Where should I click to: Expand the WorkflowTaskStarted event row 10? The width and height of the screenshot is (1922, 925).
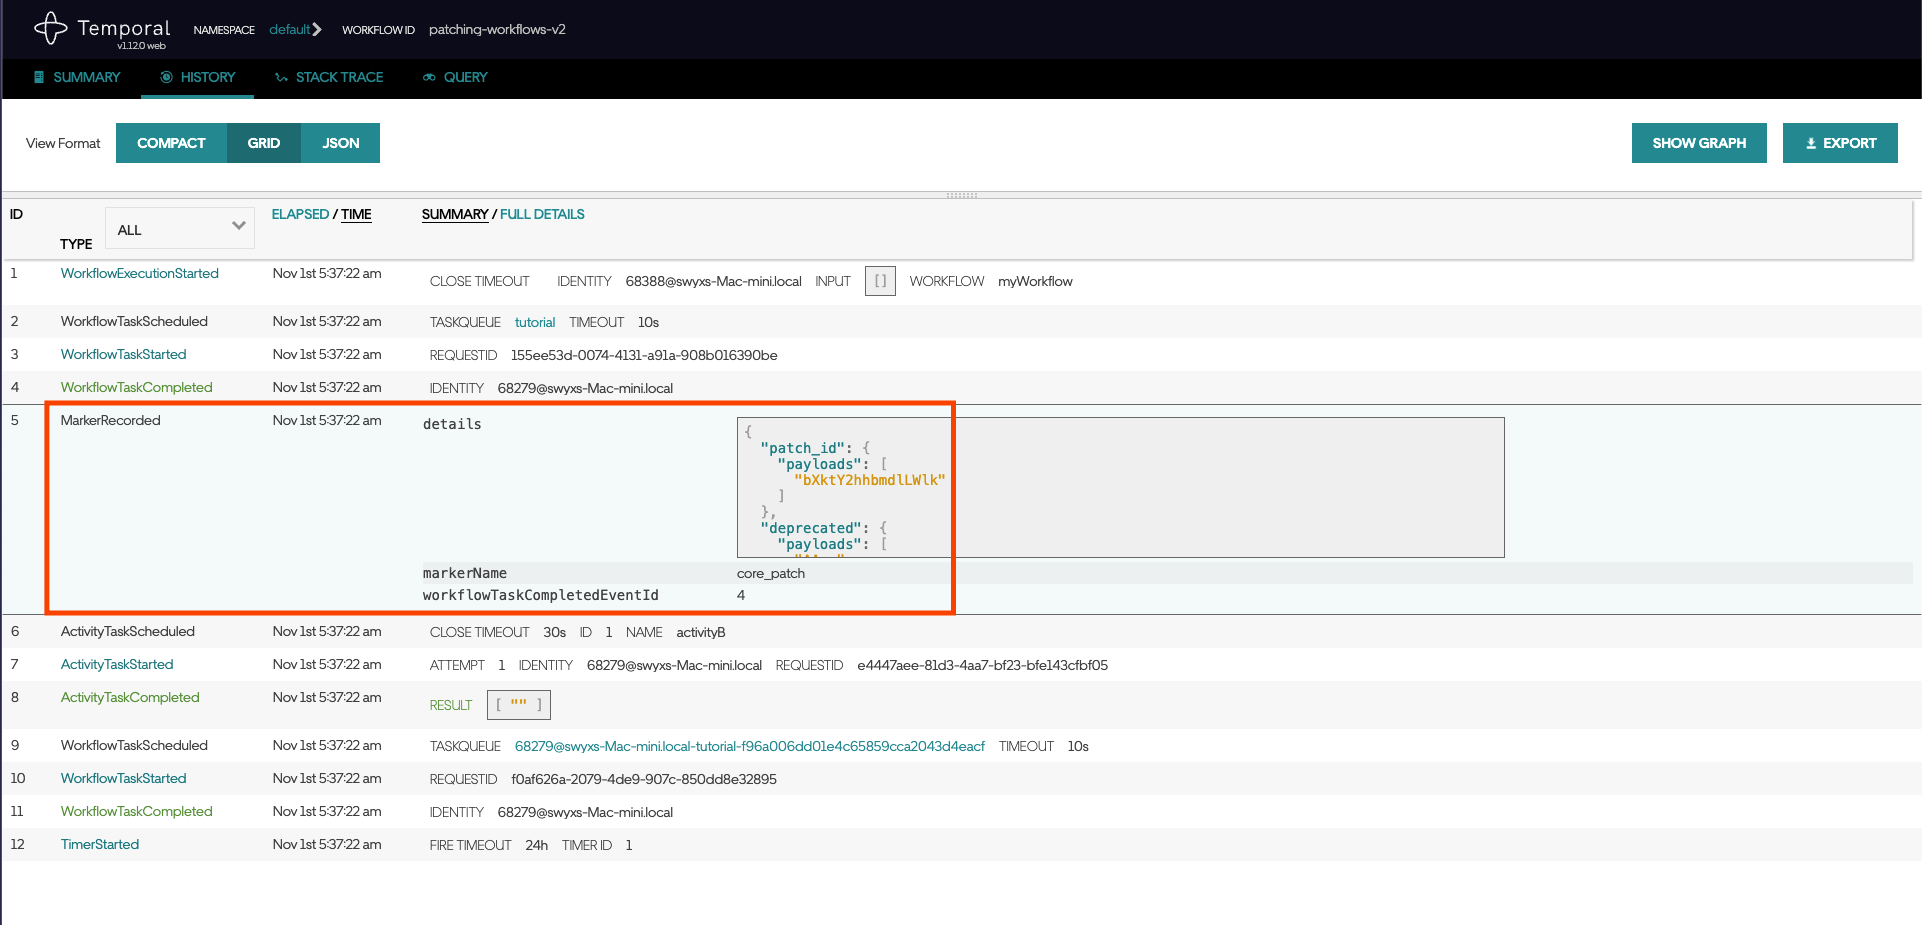[x=124, y=778]
